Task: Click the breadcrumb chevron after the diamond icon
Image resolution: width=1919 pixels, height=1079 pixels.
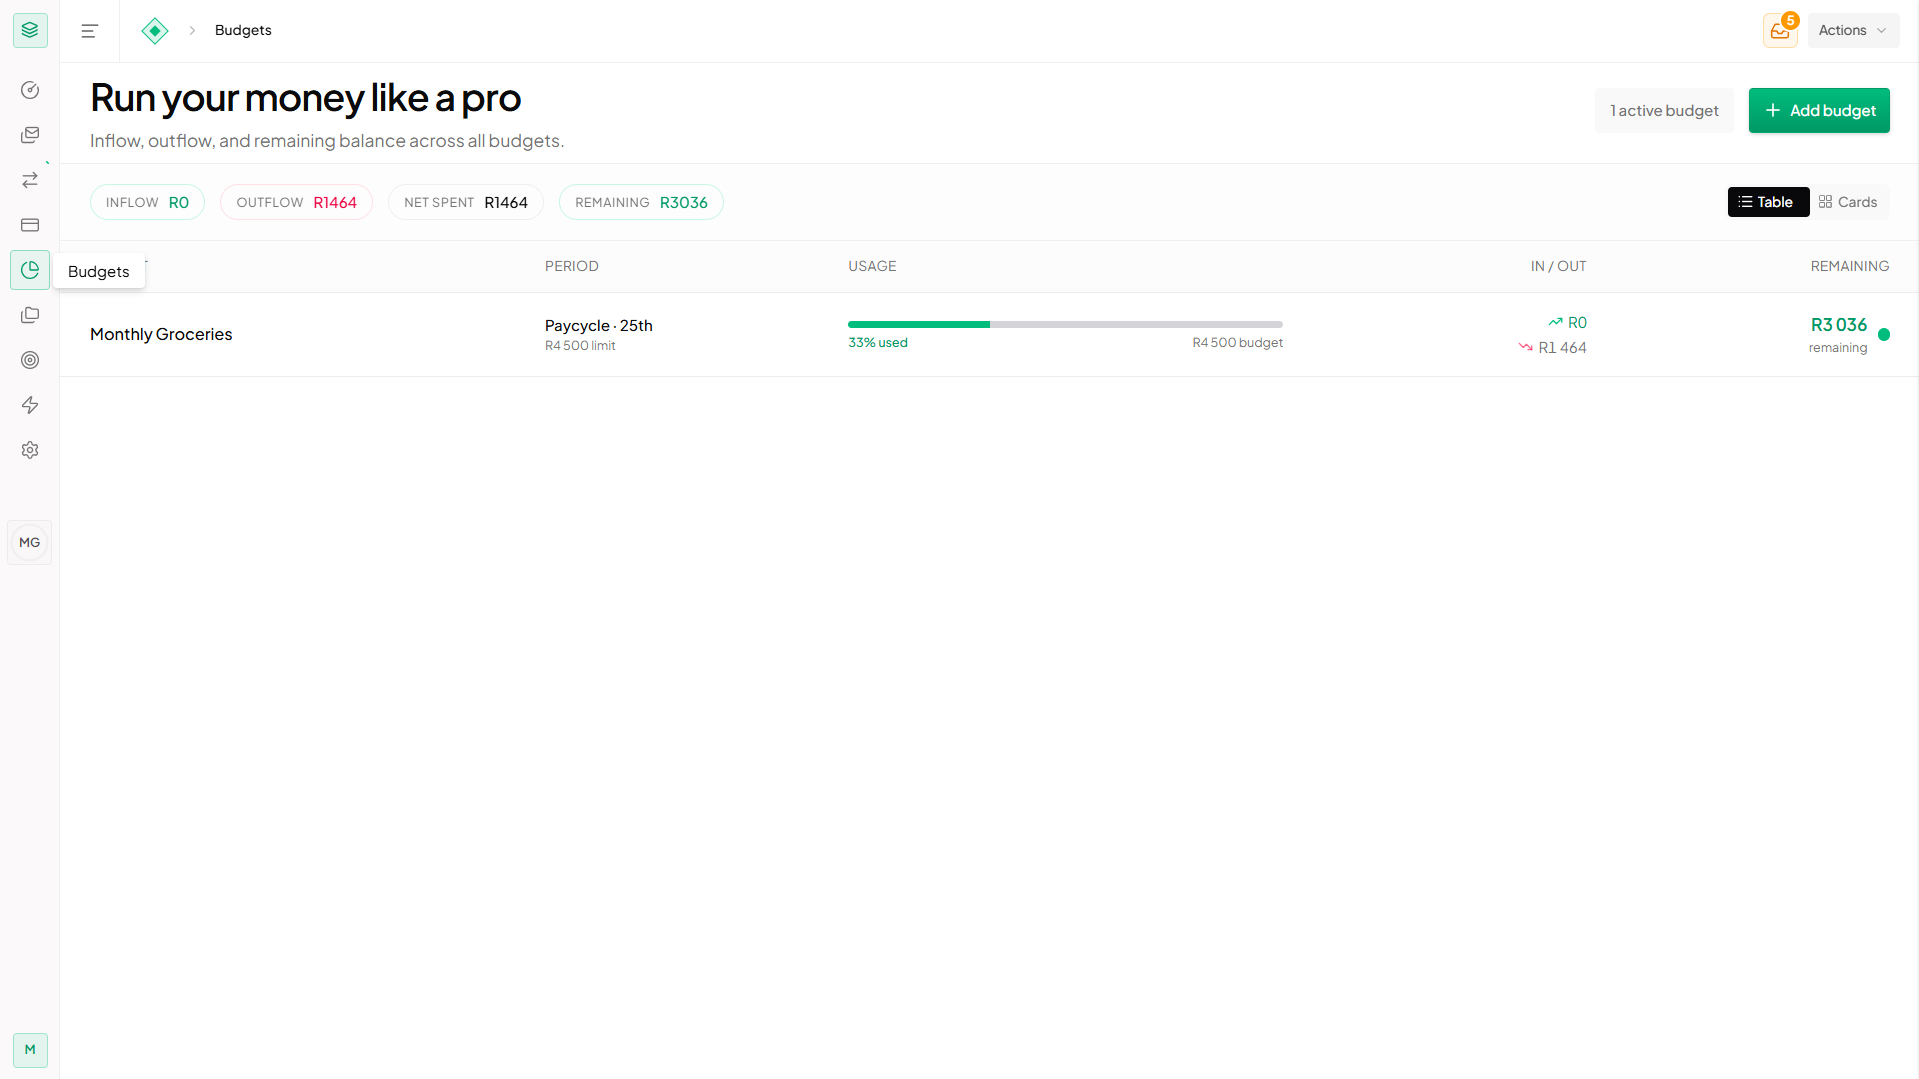Action: (191, 30)
